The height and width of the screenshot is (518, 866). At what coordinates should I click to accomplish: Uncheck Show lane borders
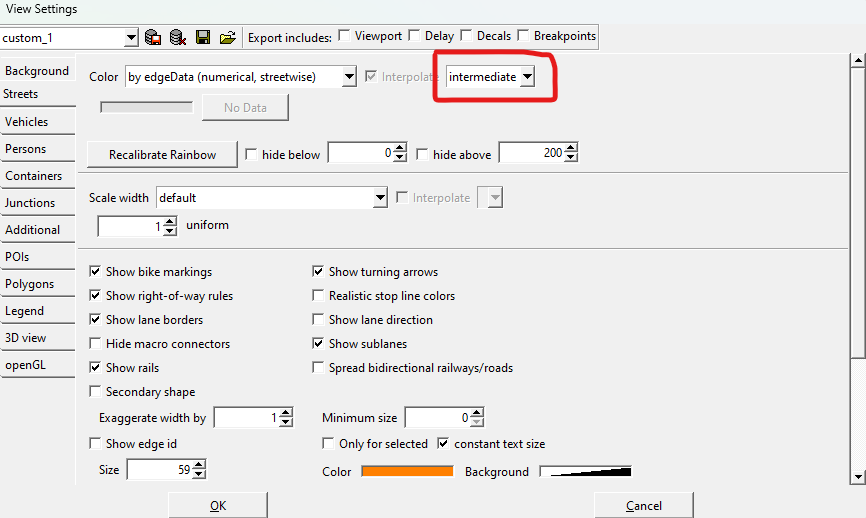pos(95,319)
